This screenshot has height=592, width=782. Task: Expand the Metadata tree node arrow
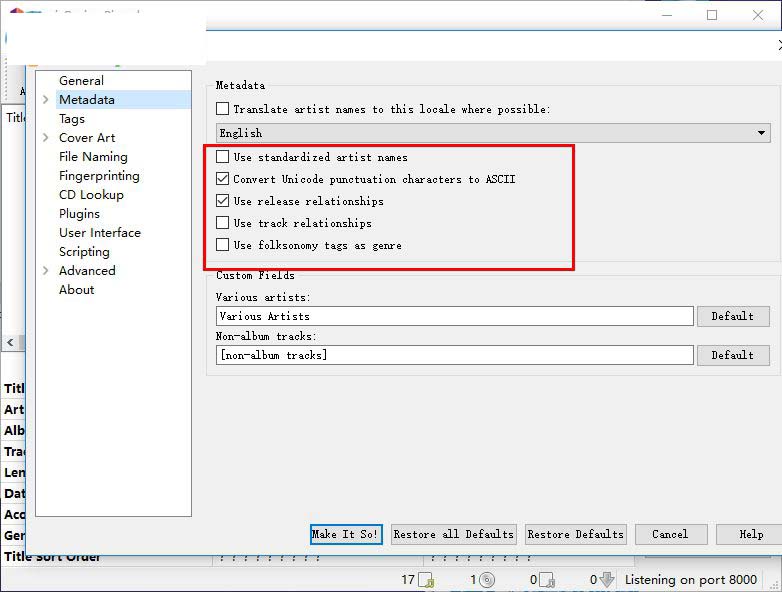pos(45,100)
